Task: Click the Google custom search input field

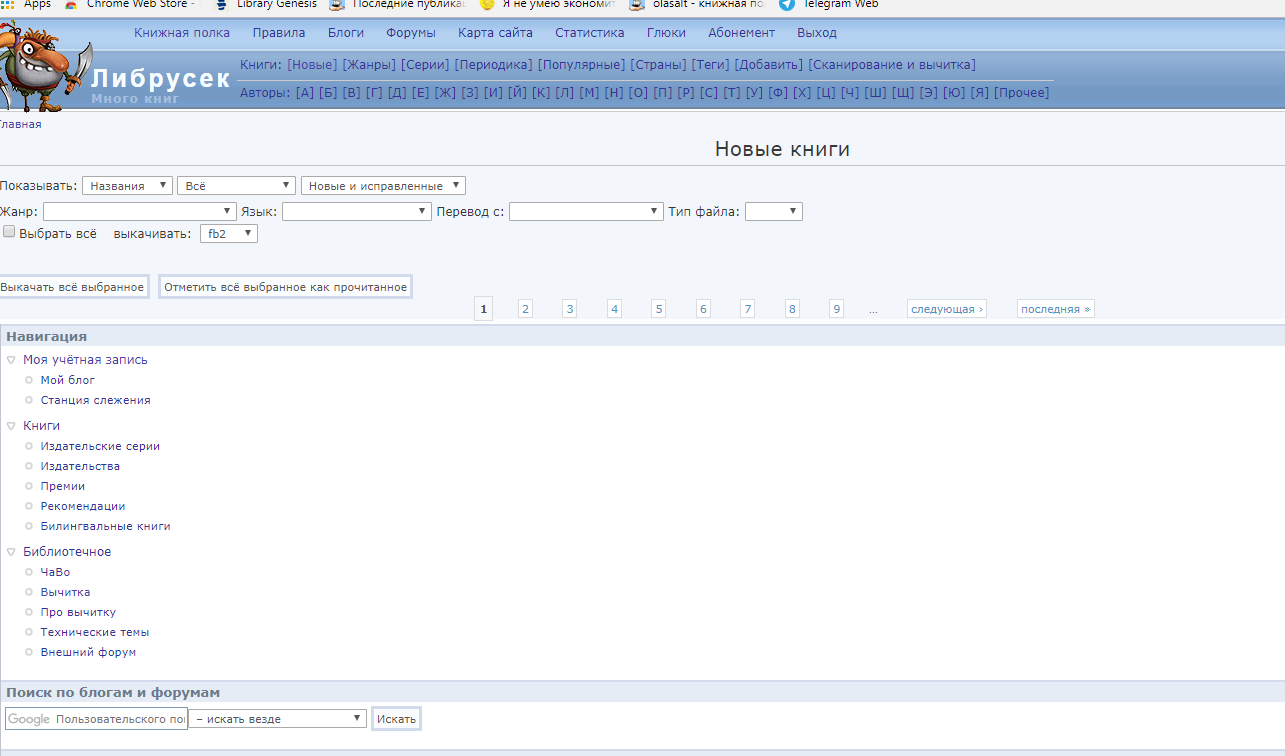Action: [x=96, y=719]
